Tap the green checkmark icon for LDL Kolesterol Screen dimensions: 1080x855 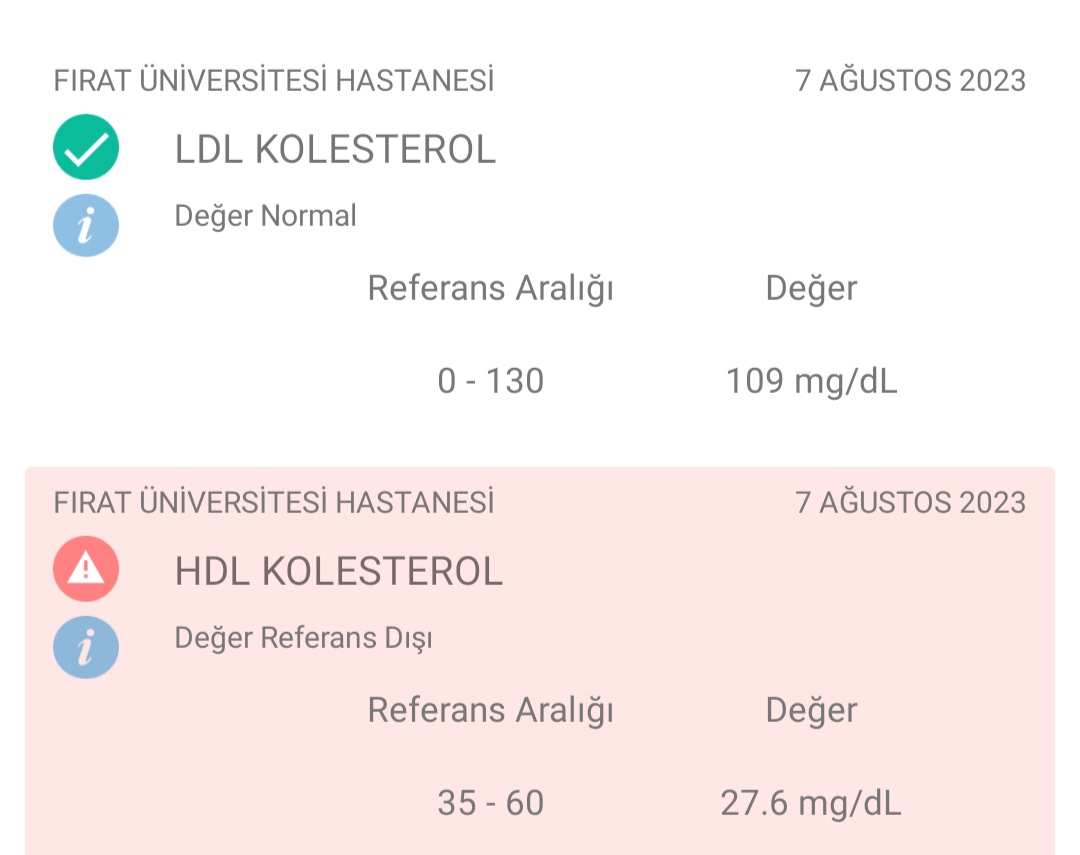[86, 147]
